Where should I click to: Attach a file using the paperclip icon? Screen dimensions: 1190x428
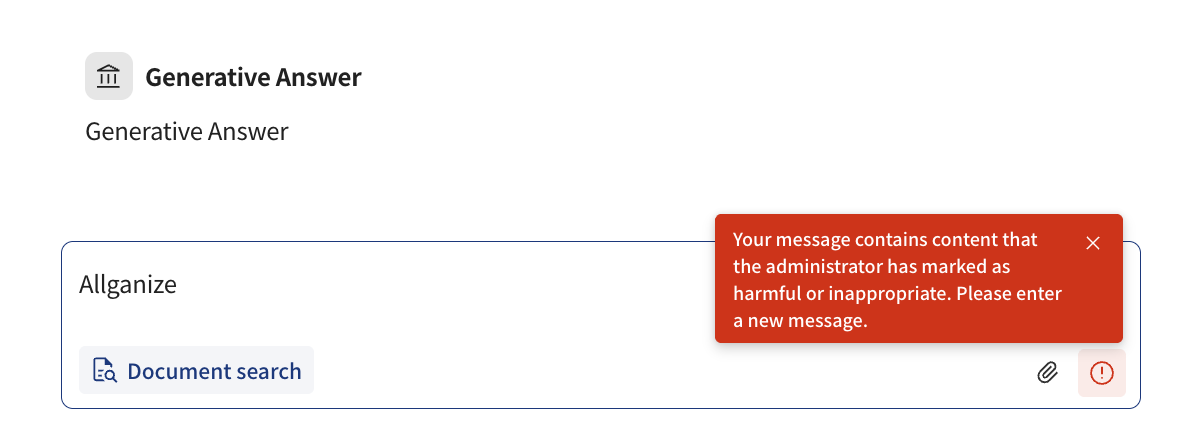click(1047, 373)
